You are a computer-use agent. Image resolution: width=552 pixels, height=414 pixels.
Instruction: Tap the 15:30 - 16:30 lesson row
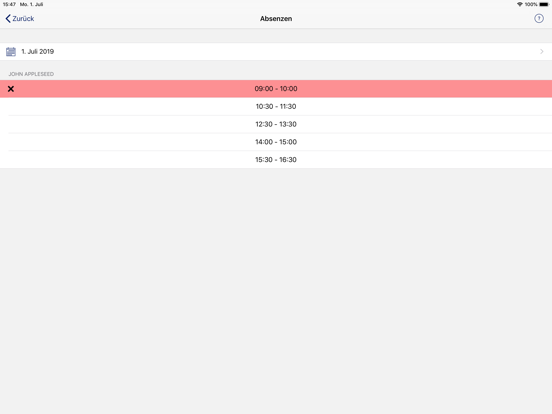[x=276, y=159]
